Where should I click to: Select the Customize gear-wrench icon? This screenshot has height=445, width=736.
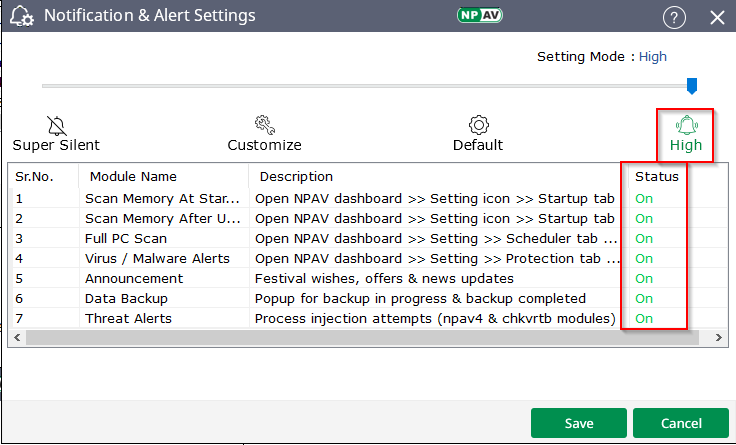tap(264, 125)
